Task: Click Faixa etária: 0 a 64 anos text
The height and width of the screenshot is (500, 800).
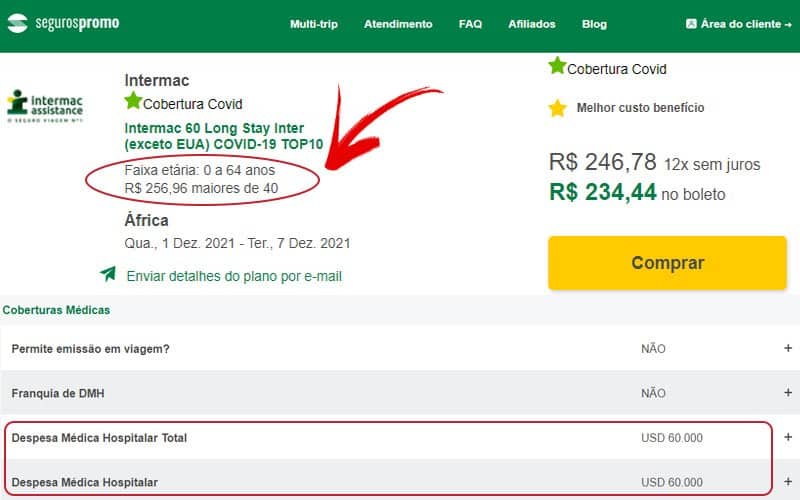Action: coord(199,170)
